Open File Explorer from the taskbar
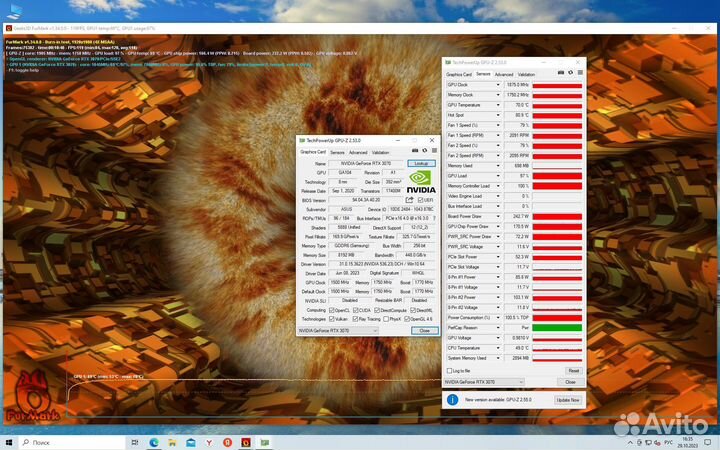This screenshot has height=450, width=720. [x=172, y=442]
